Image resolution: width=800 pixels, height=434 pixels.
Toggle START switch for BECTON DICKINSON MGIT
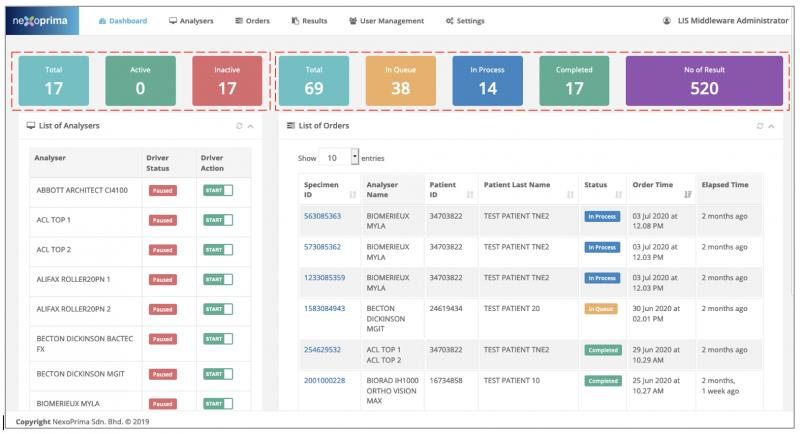218,374
